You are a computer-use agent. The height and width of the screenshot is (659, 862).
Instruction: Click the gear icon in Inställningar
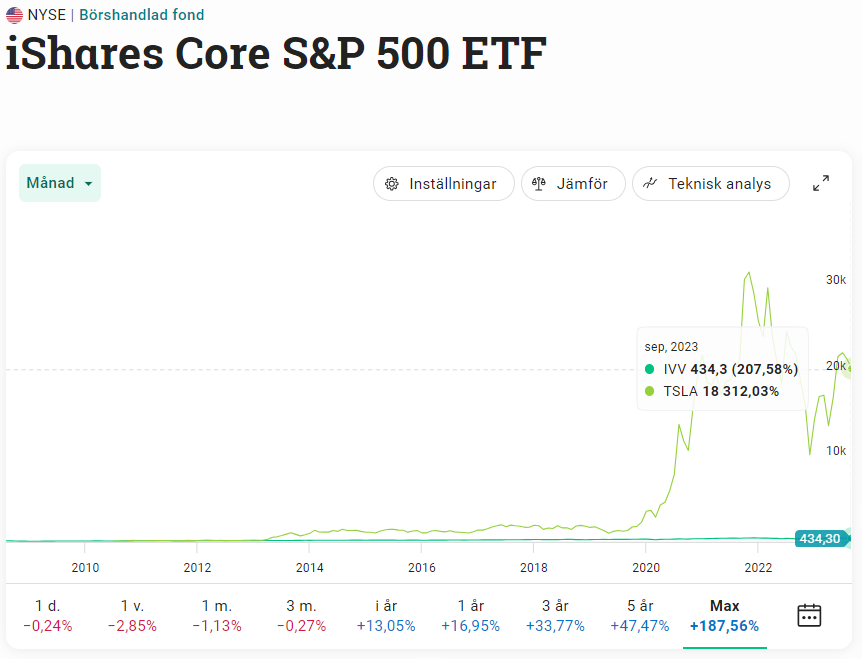[x=392, y=184]
